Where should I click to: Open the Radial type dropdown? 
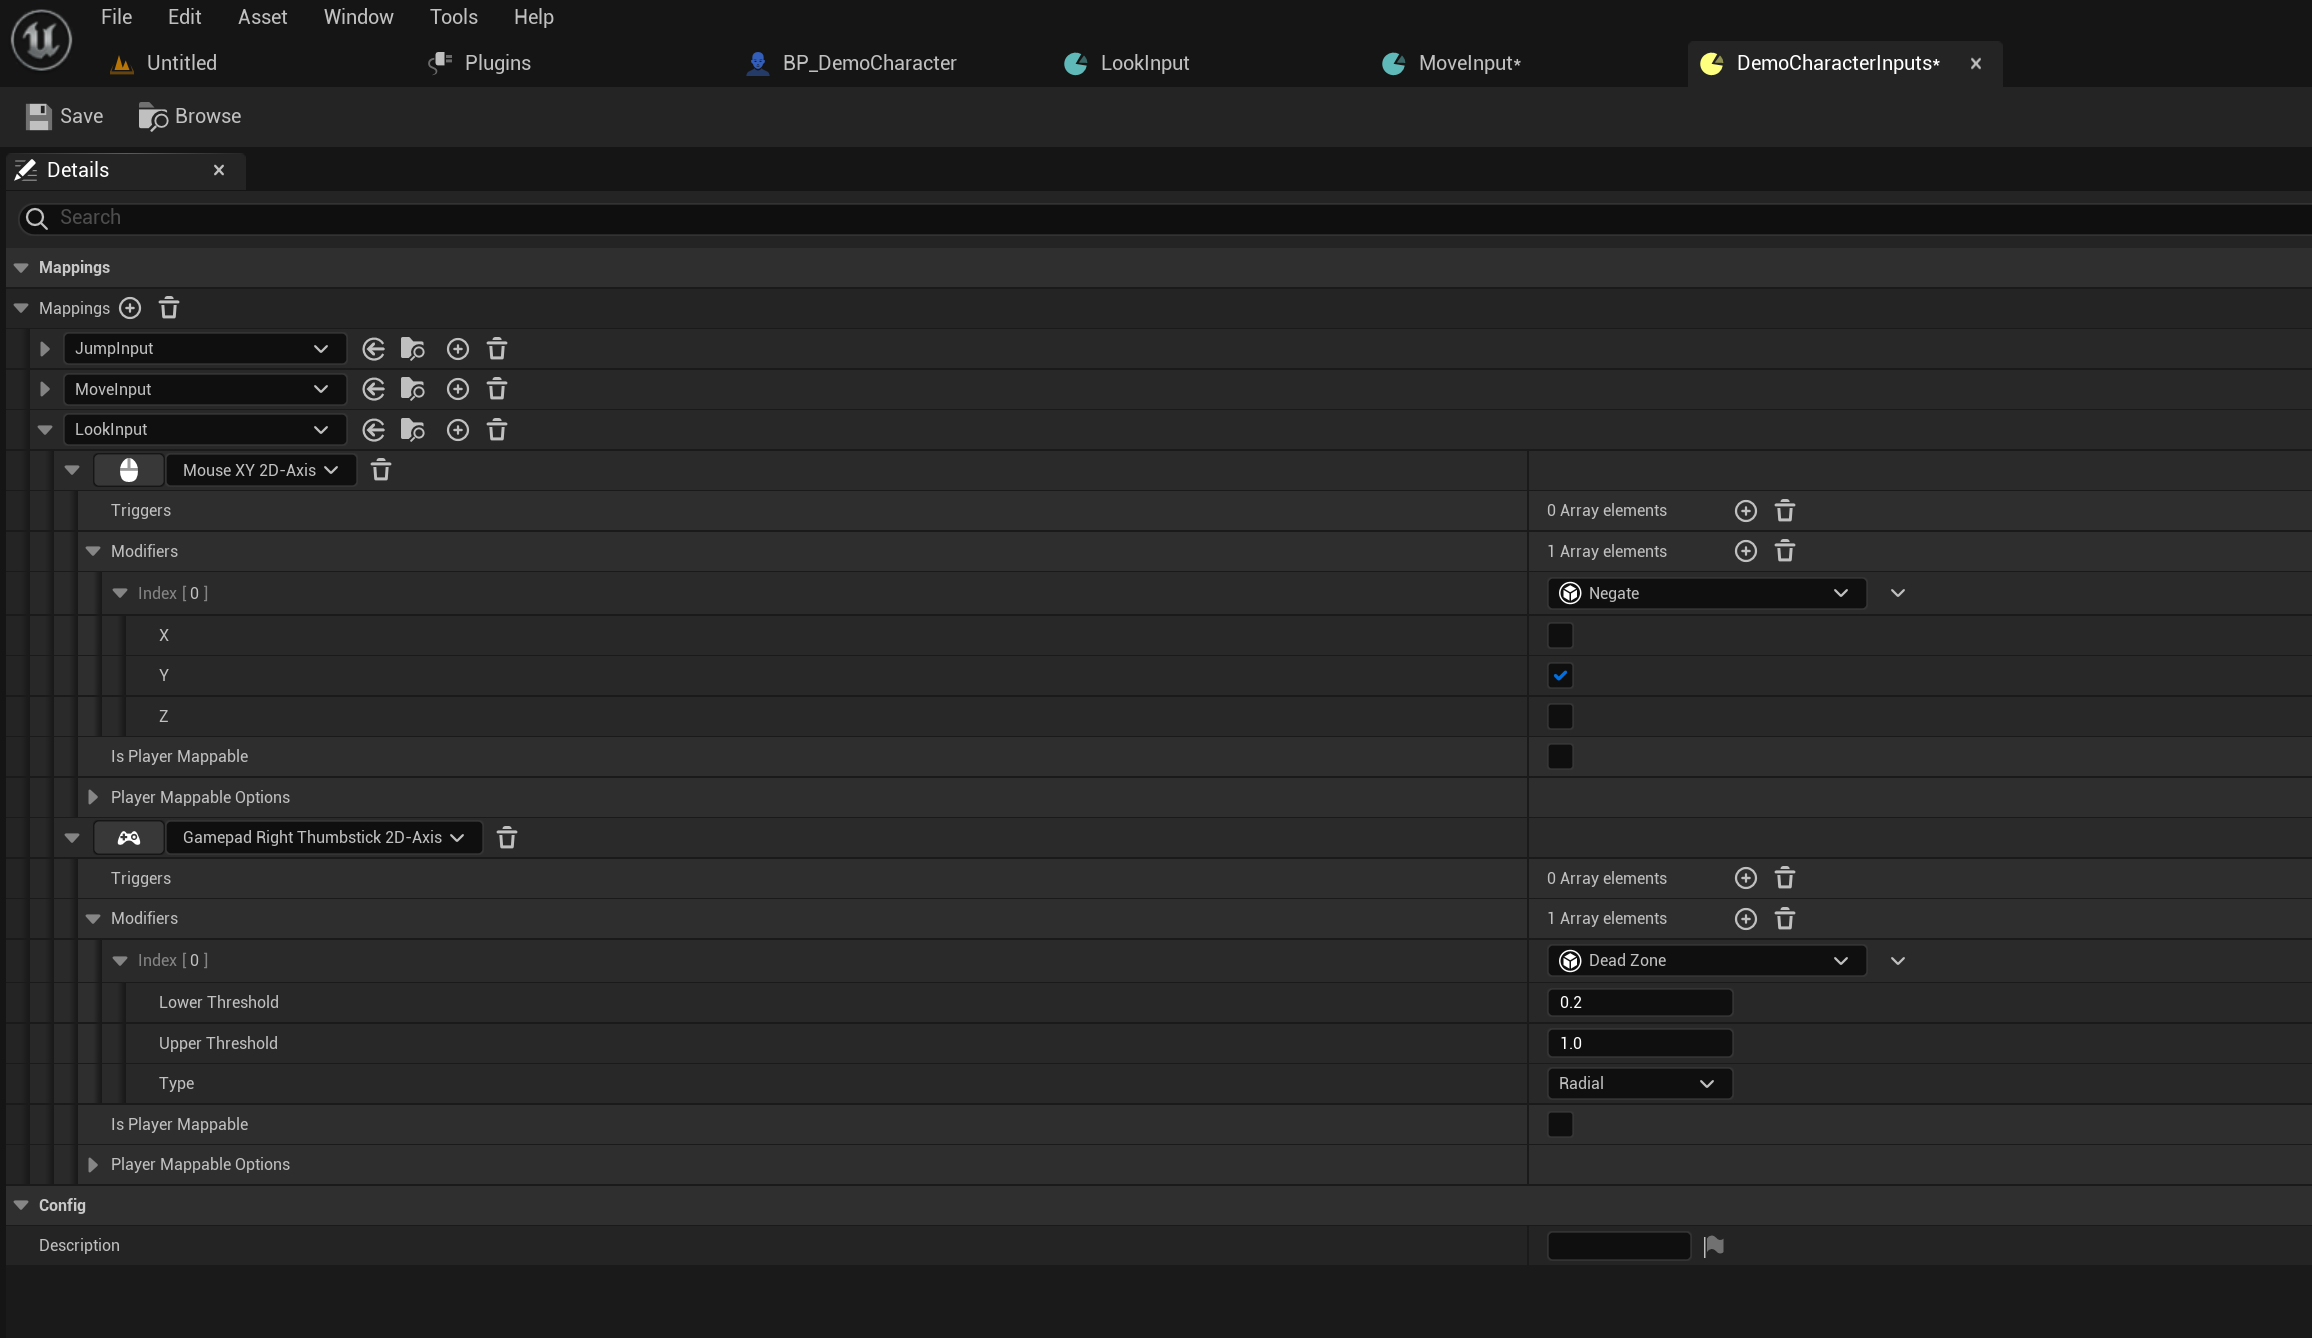1638,1083
